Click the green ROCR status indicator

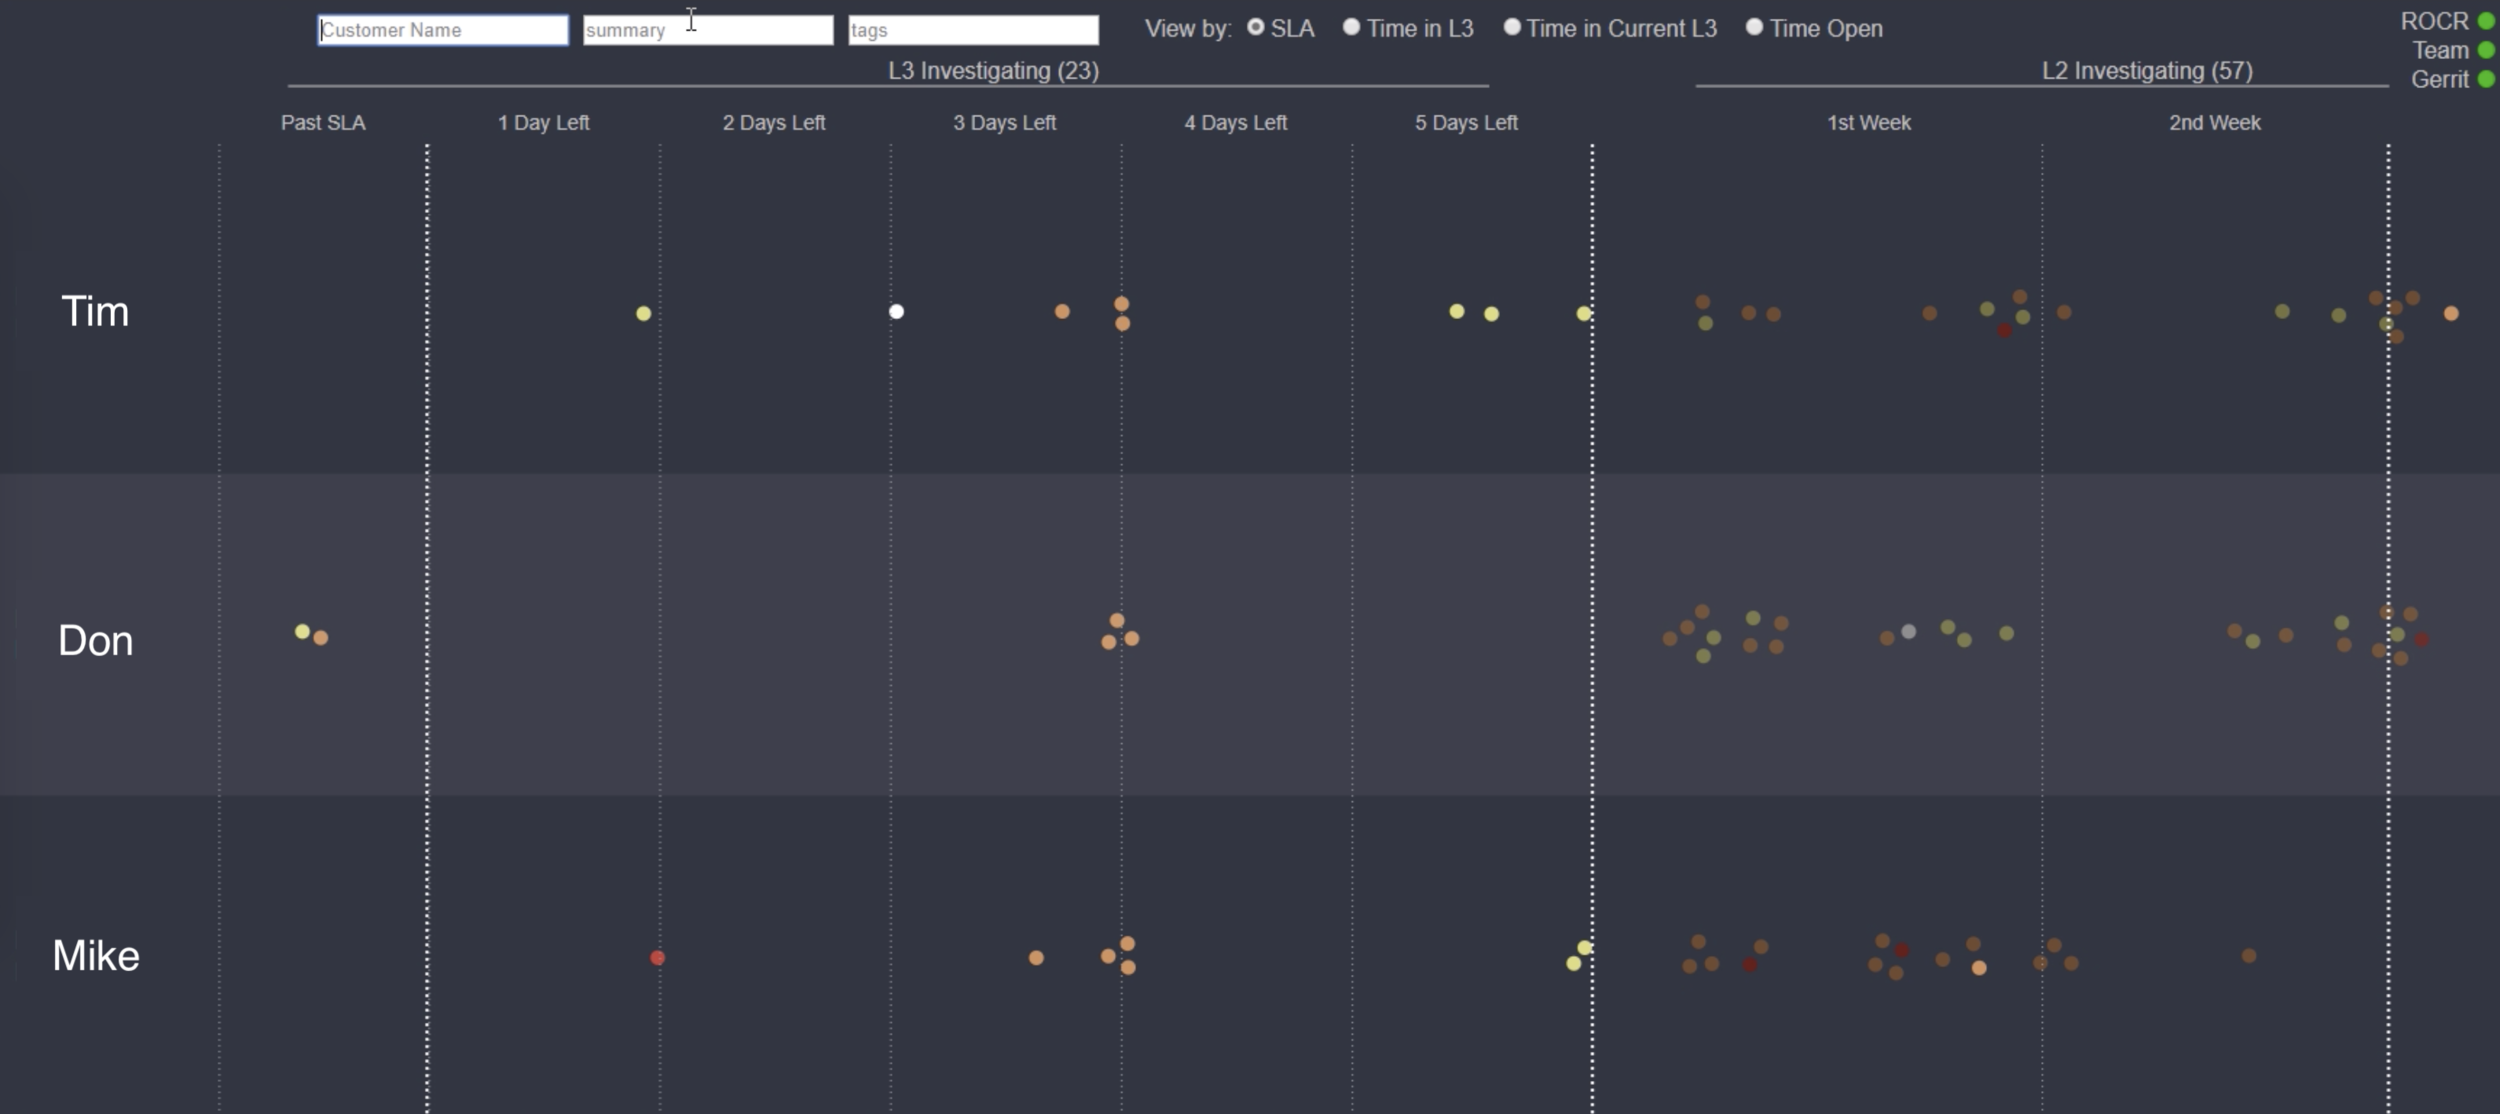coord(2485,21)
